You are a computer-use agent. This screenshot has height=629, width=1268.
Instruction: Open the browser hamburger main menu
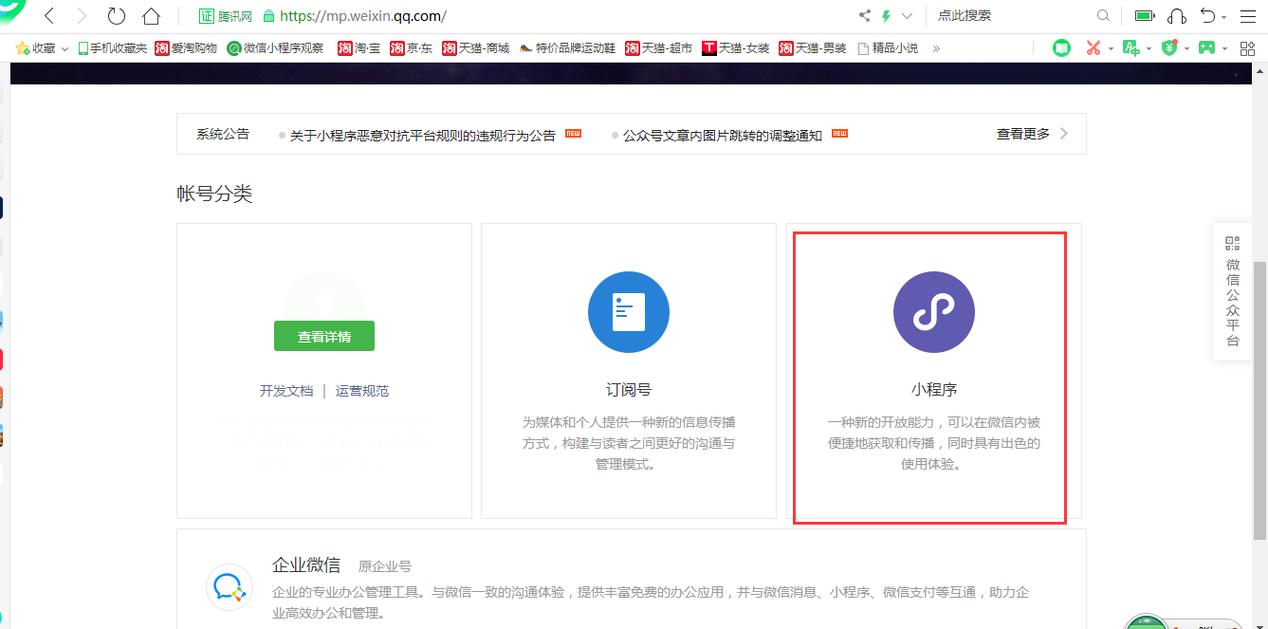tap(1247, 16)
